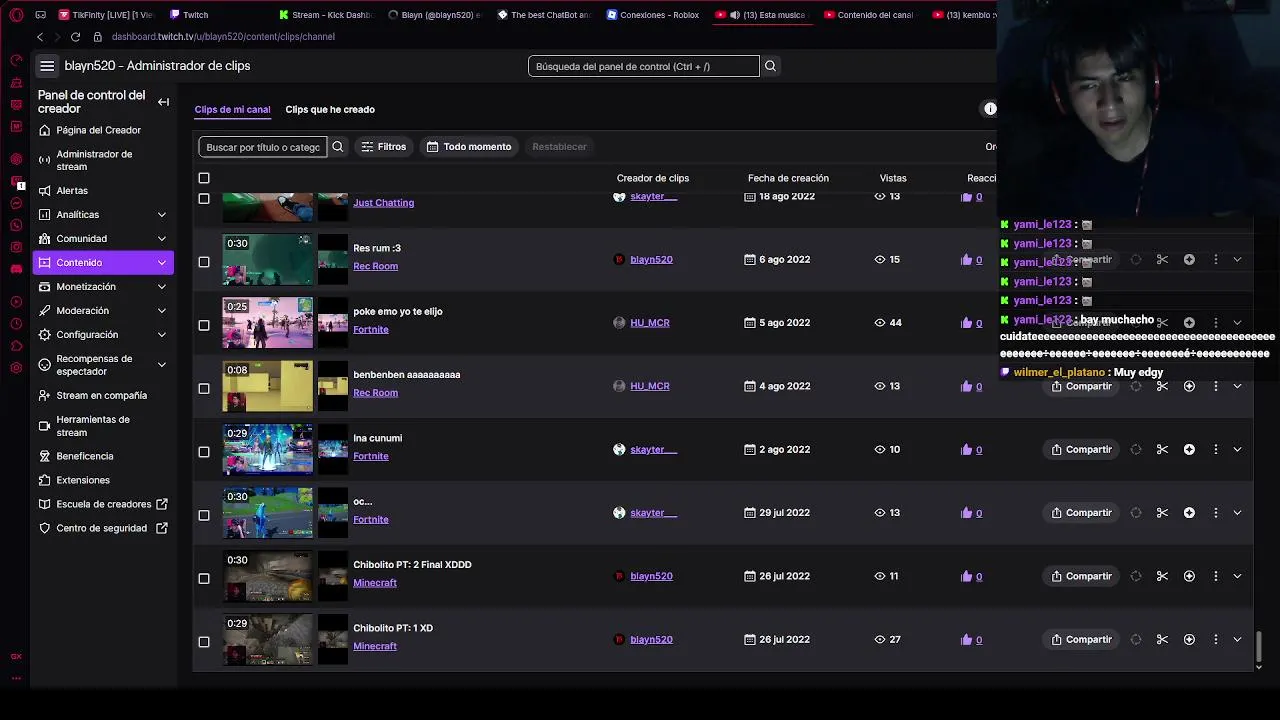Click browser reload button

click(x=75, y=37)
